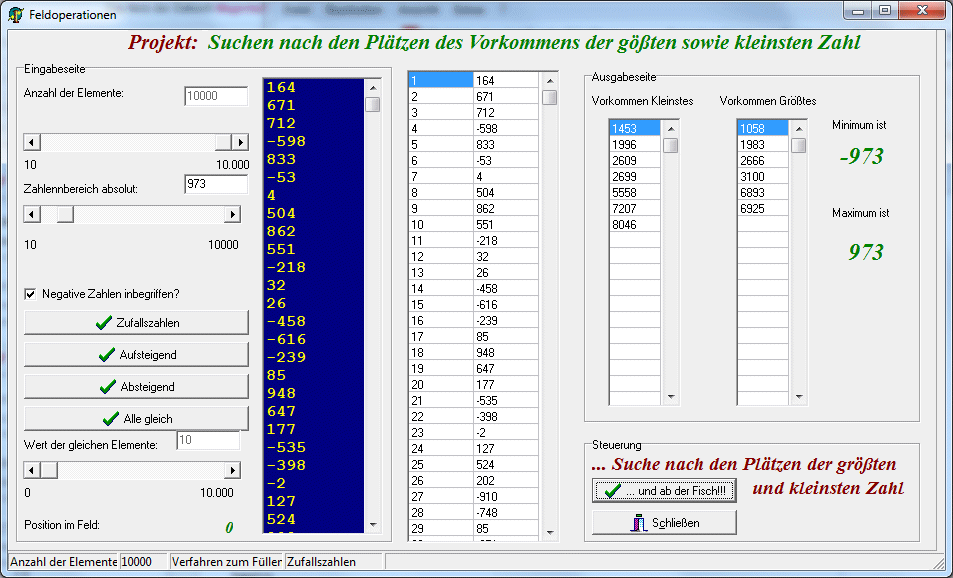Select 3100 in the Vorkommen Größtes list

[x=763, y=177]
